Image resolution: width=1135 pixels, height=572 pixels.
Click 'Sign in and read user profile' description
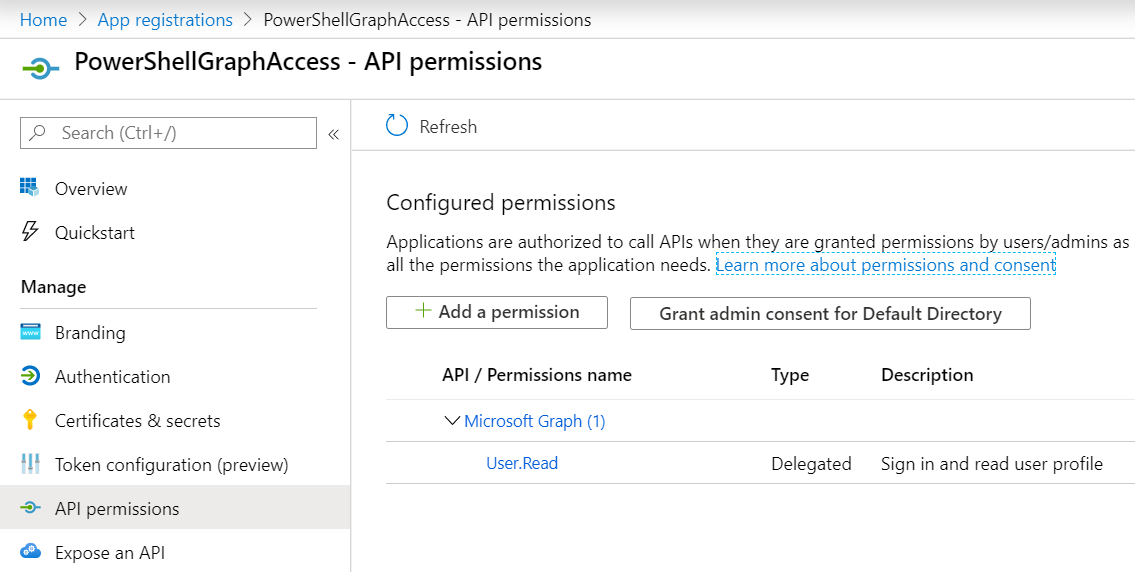992,463
